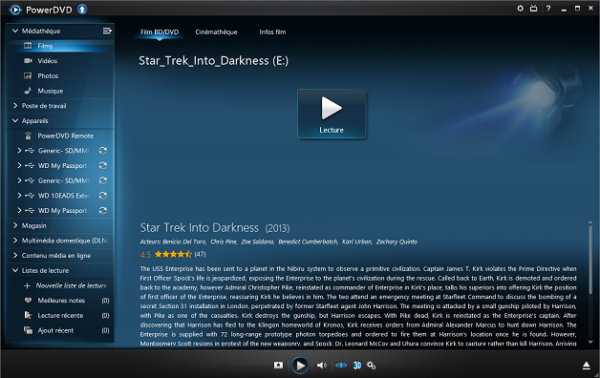Refresh the WD 10EADS device

pos(103,196)
